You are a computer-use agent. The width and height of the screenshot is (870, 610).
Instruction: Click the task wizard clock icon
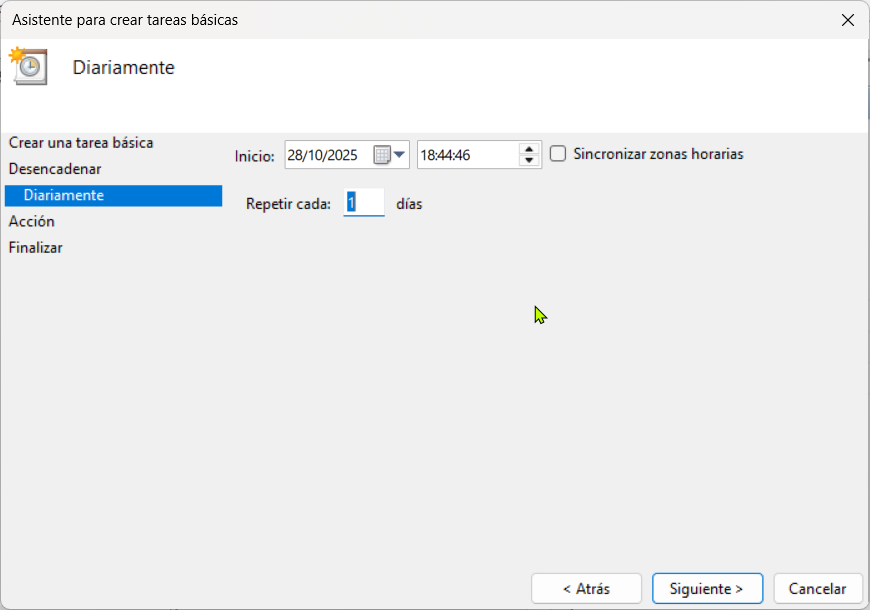29,66
